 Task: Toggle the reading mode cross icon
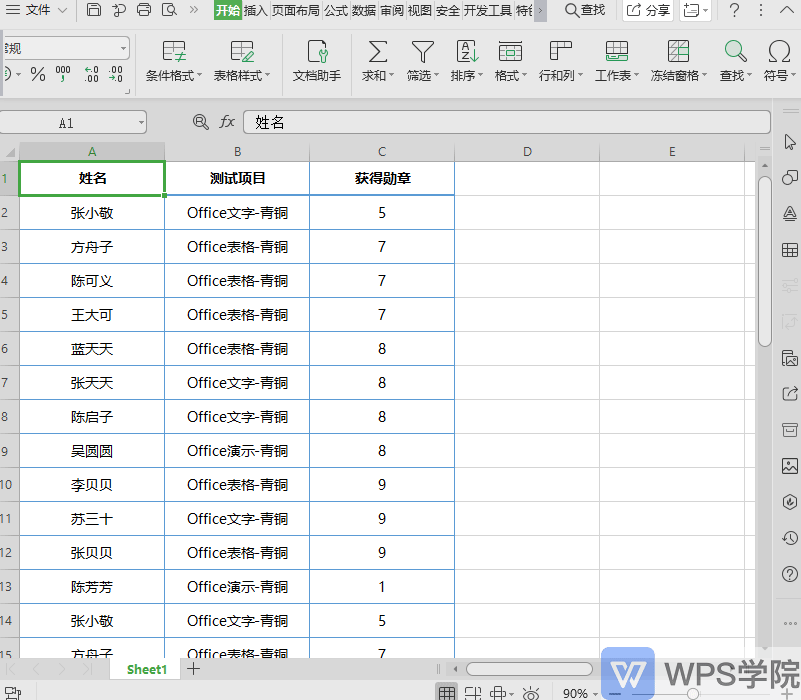pos(498,693)
